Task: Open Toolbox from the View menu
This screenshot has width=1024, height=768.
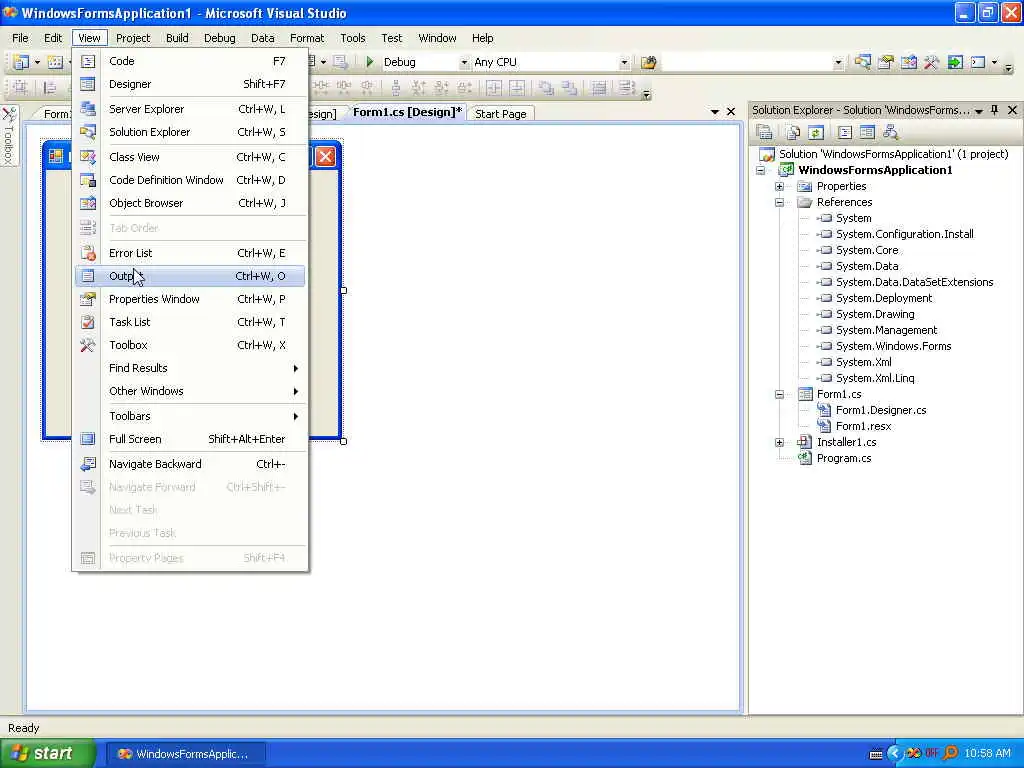Action: pos(189,345)
